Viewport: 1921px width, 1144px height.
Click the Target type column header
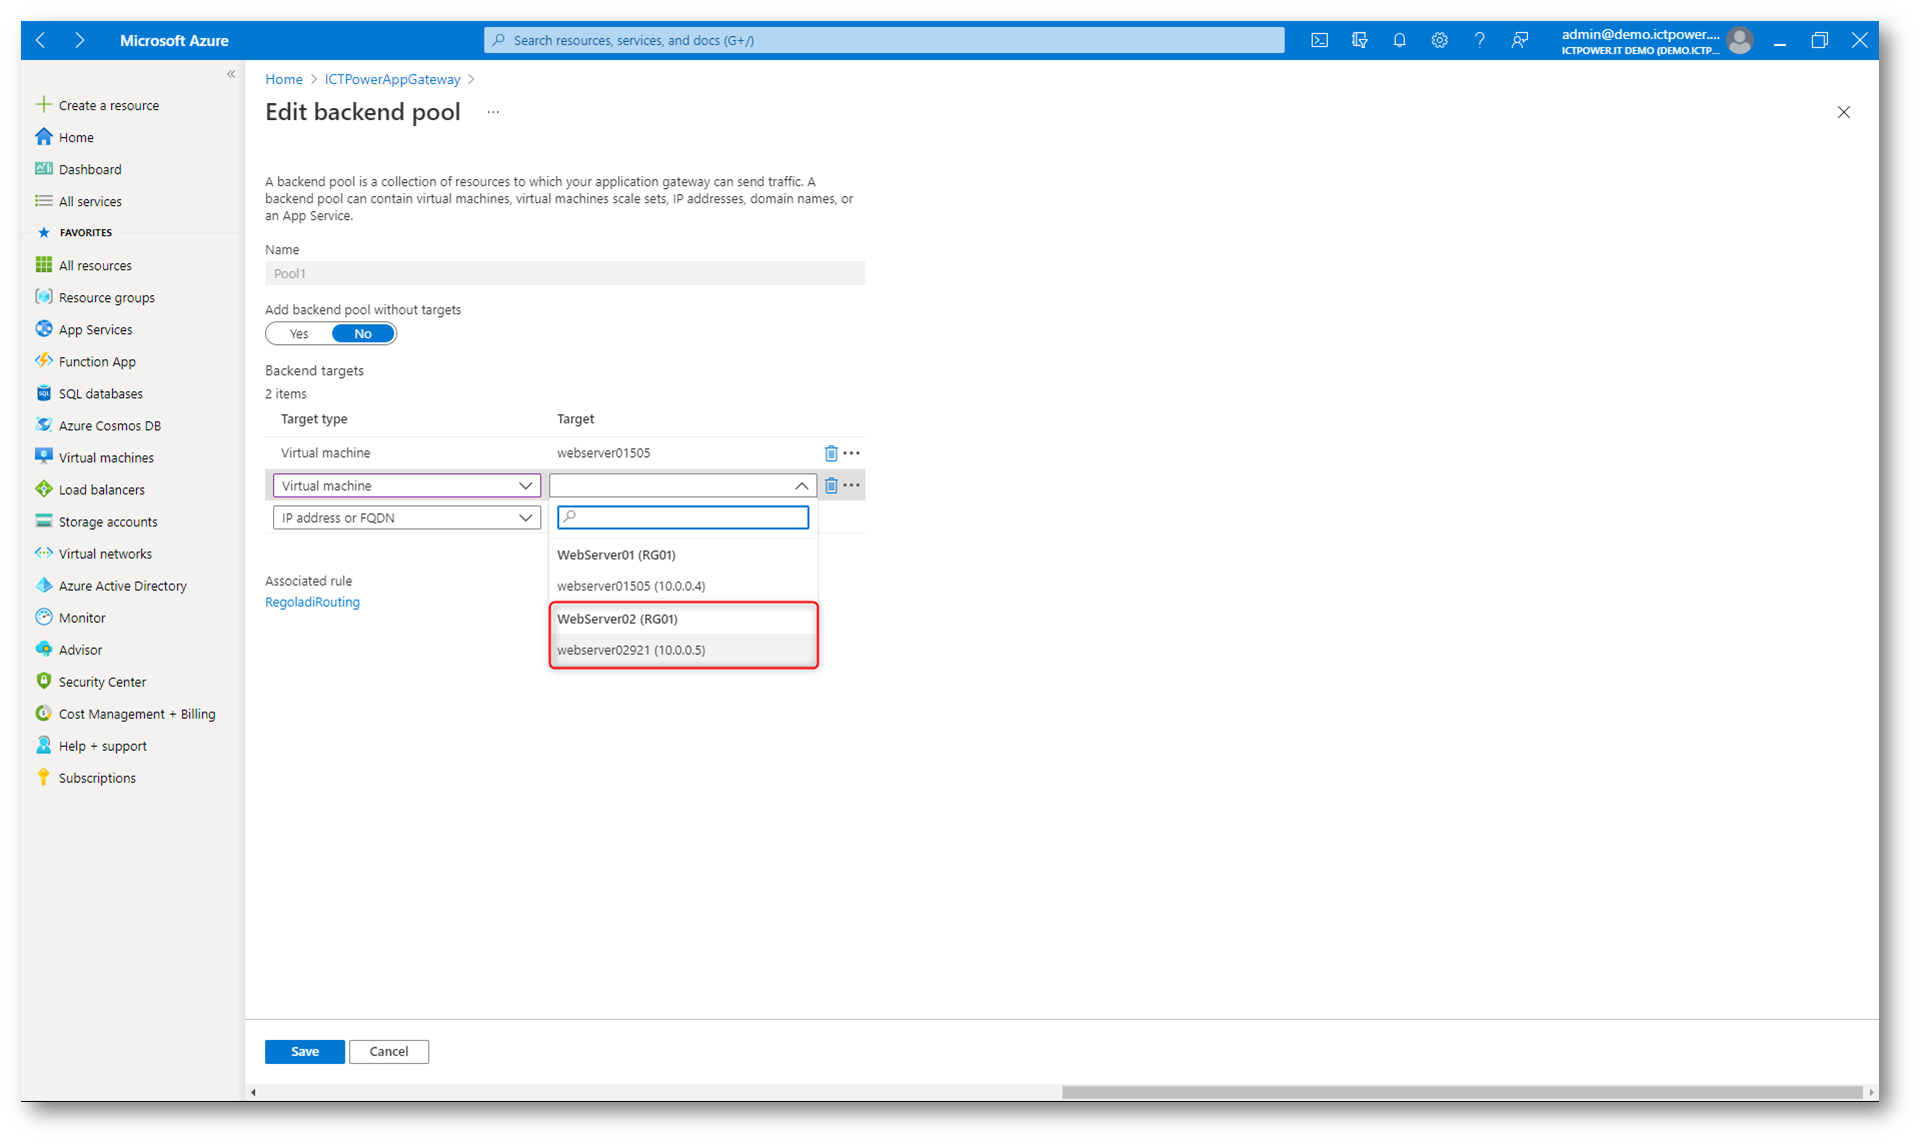click(x=314, y=419)
